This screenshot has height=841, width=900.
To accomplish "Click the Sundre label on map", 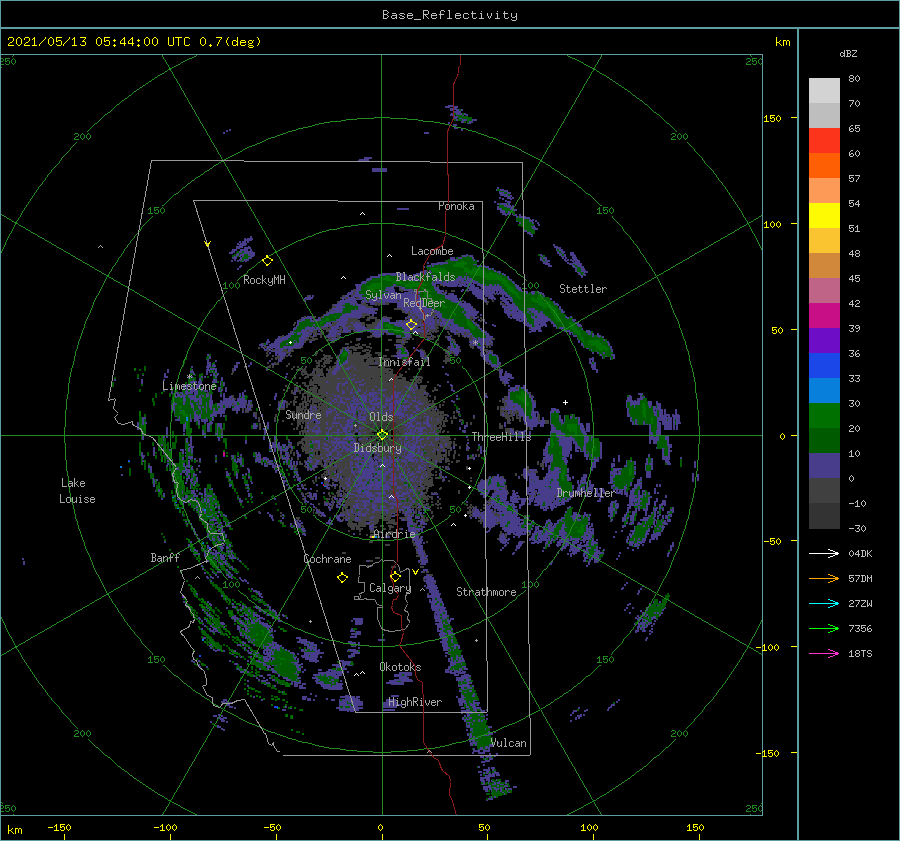I will 303,414.
